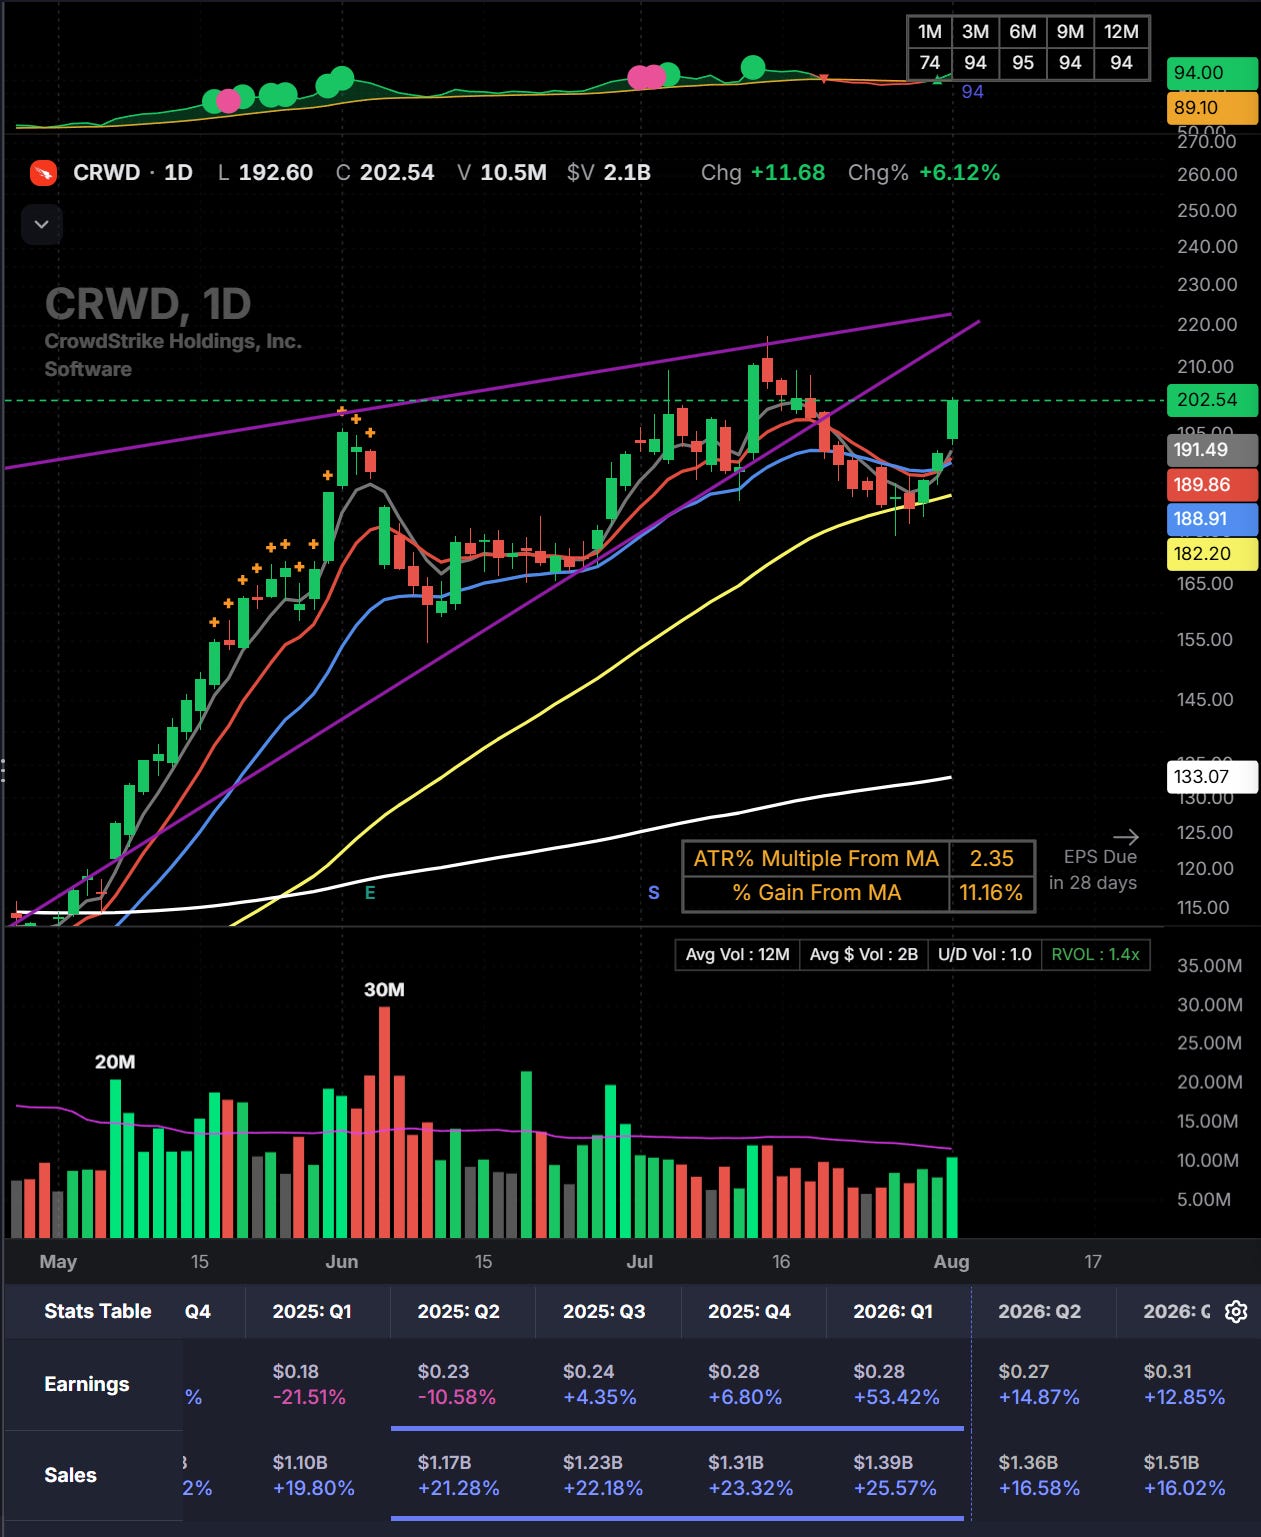The height and width of the screenshot is (1537, 1261).
Task: Click the $V 2.1B dollar volume value
Action: 627,172
